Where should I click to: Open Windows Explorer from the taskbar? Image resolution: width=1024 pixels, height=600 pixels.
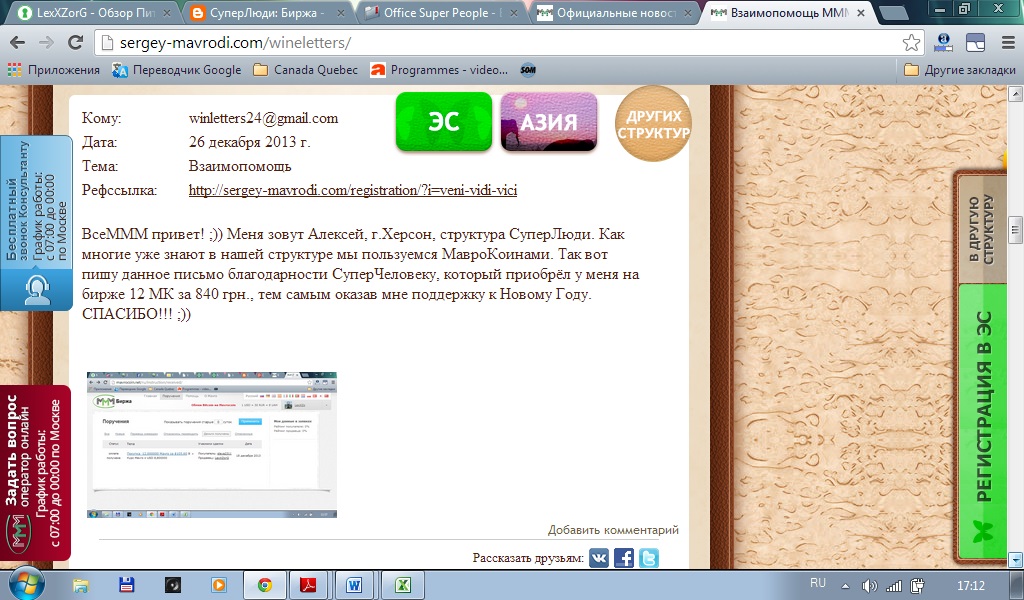pos(80,585)
